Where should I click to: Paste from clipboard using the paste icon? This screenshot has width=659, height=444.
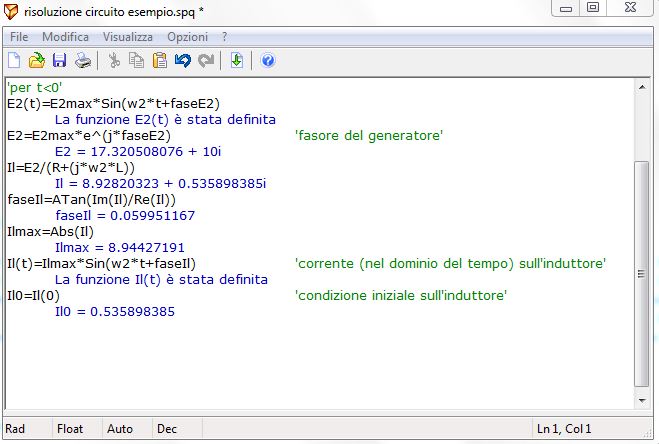coord(160,60)
